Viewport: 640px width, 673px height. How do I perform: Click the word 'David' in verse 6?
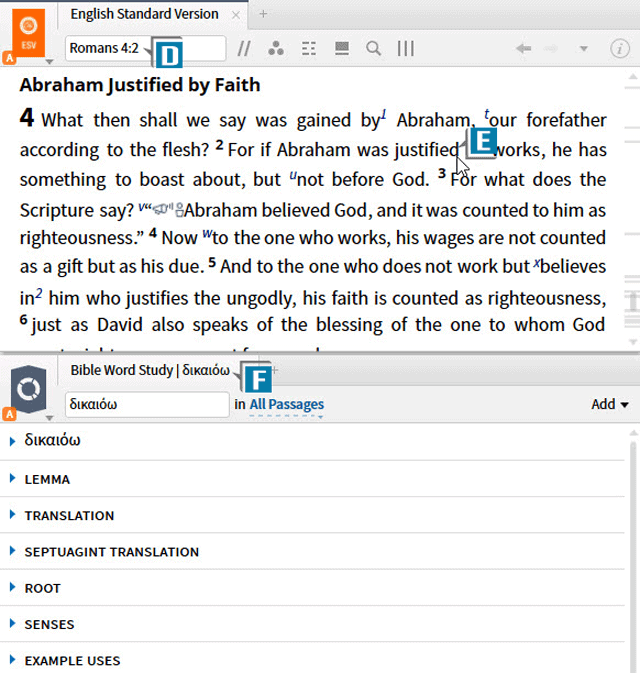coord(119,325)
